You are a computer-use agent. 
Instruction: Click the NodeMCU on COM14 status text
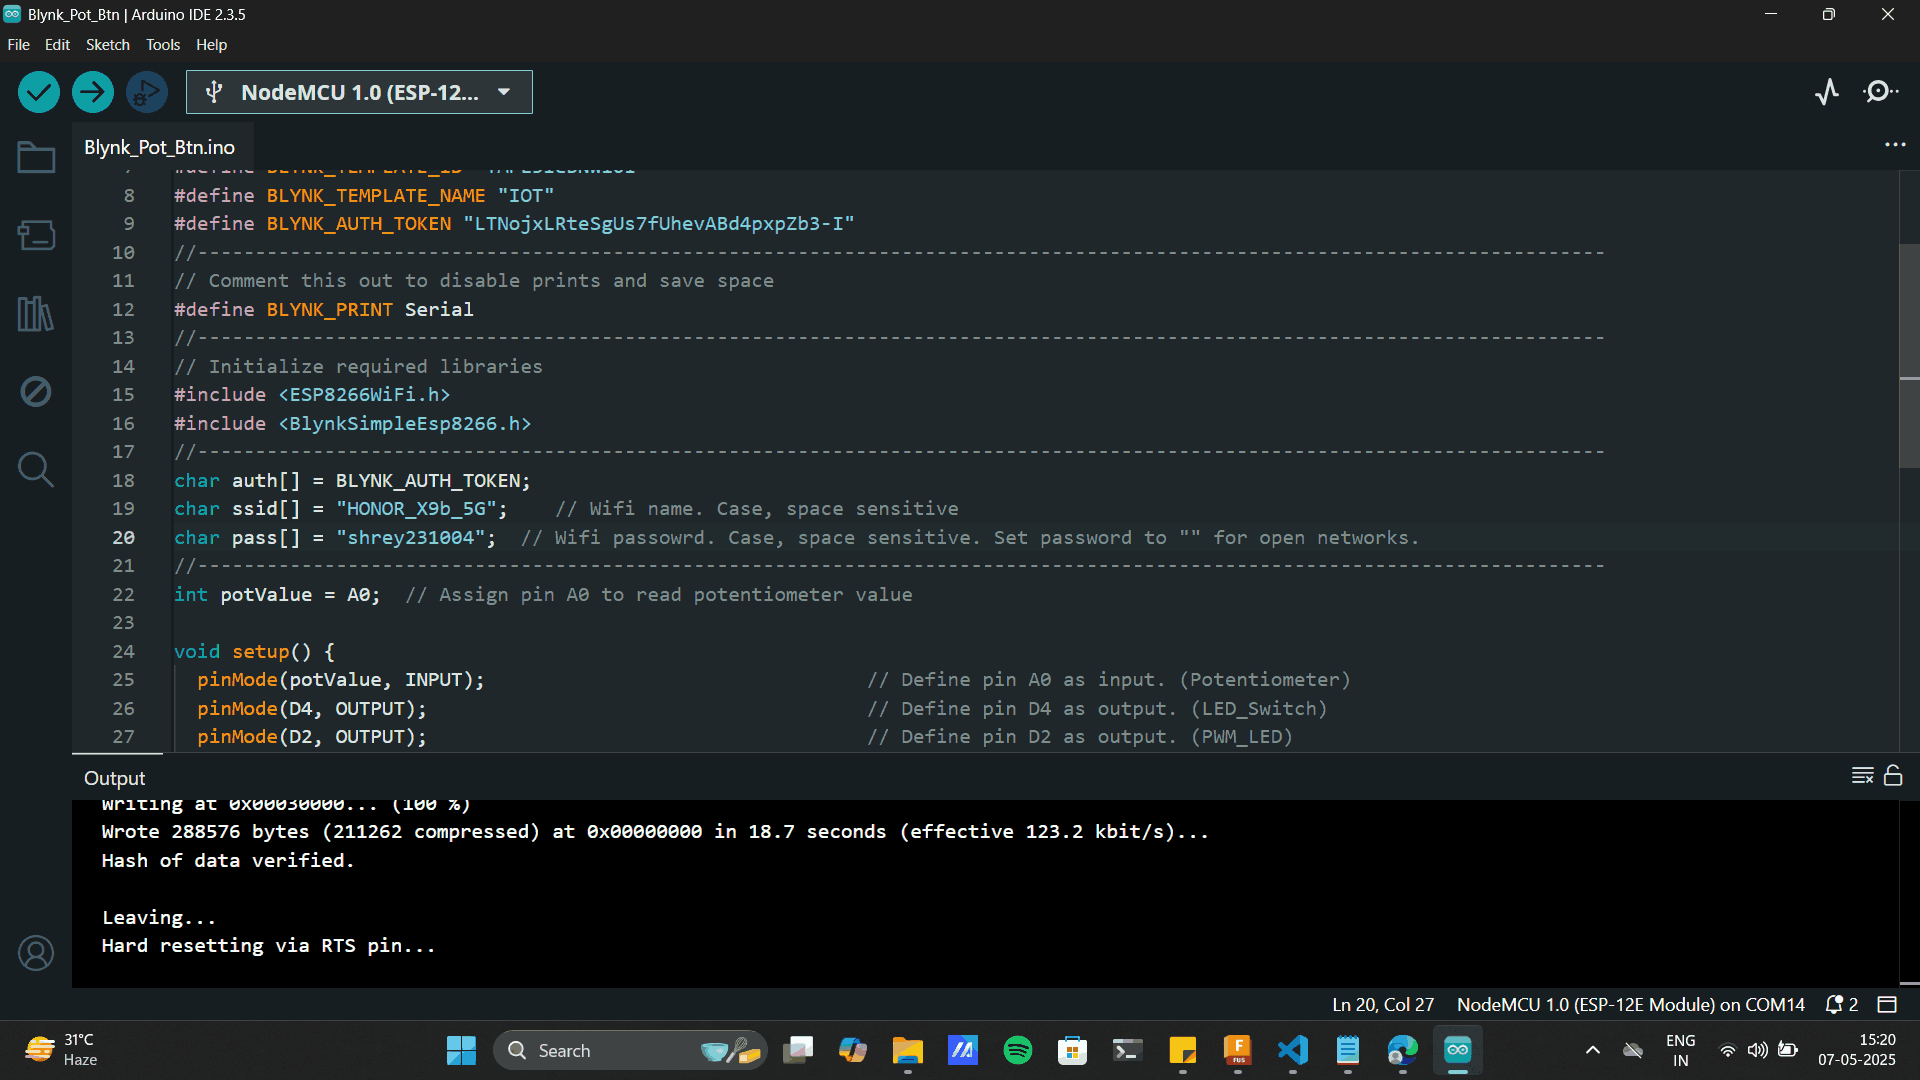click(x=1630, y=1004)
